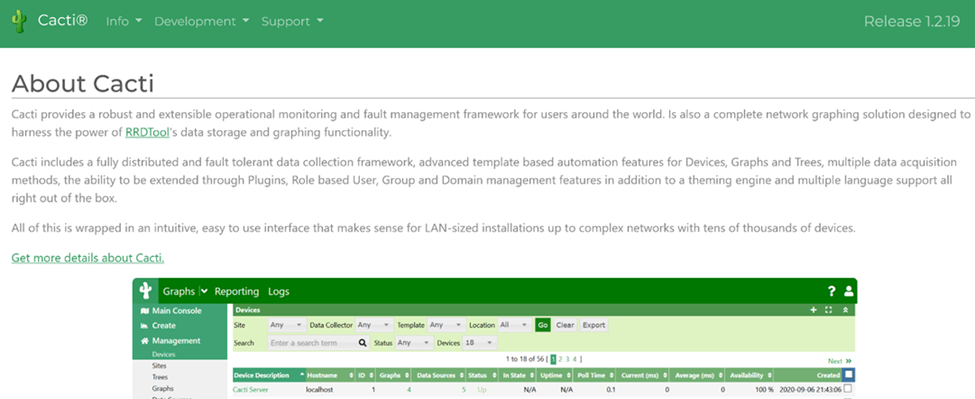Open the user profile icon
The image size is (975, 399).
coord(849,291)
